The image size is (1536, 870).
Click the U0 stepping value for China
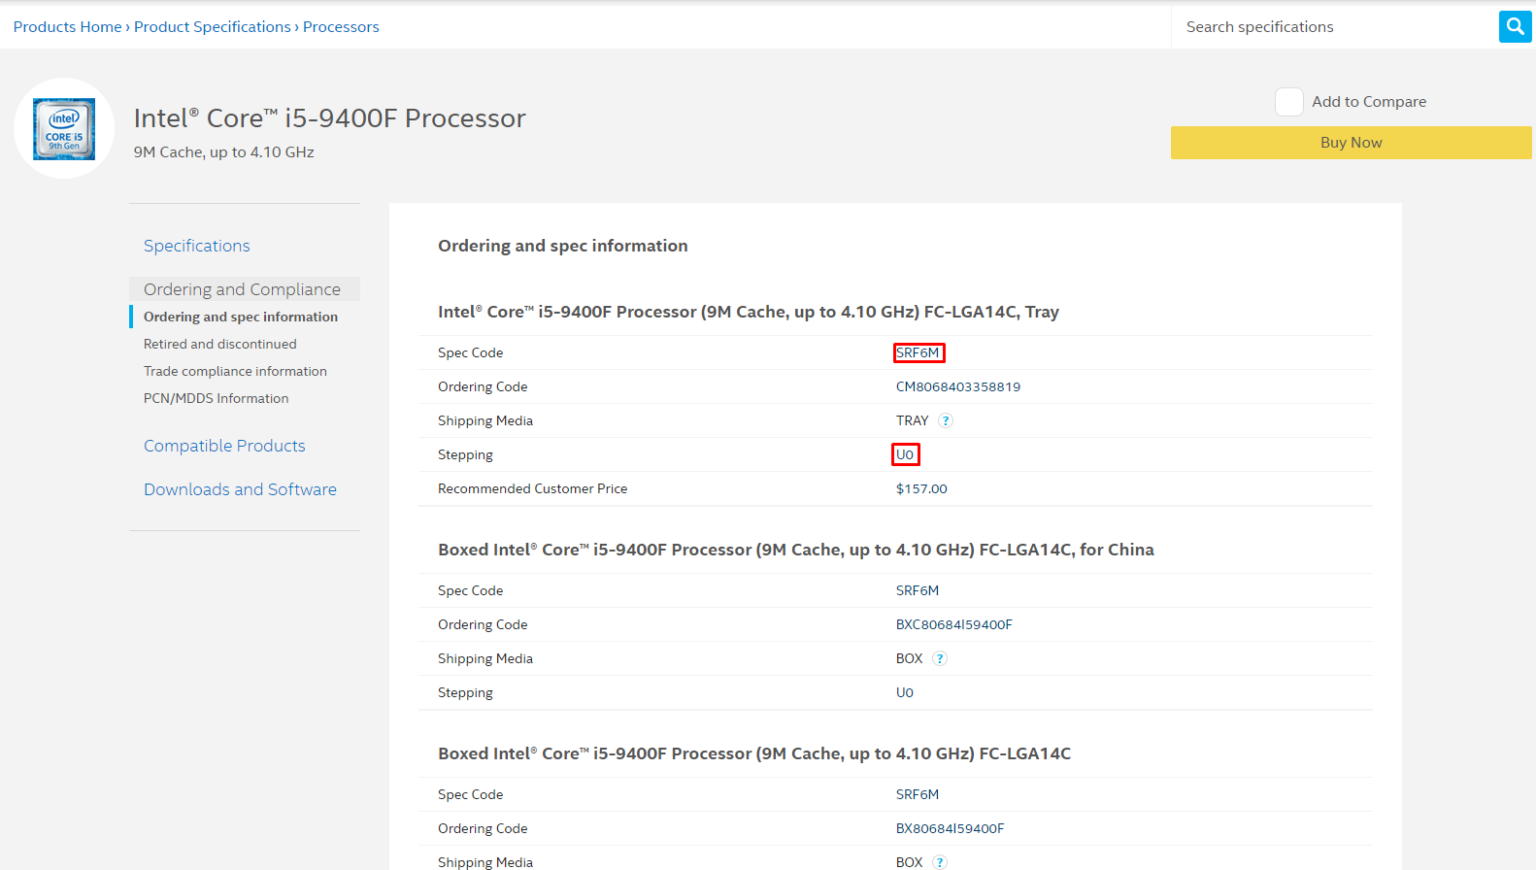click(905, 693)
